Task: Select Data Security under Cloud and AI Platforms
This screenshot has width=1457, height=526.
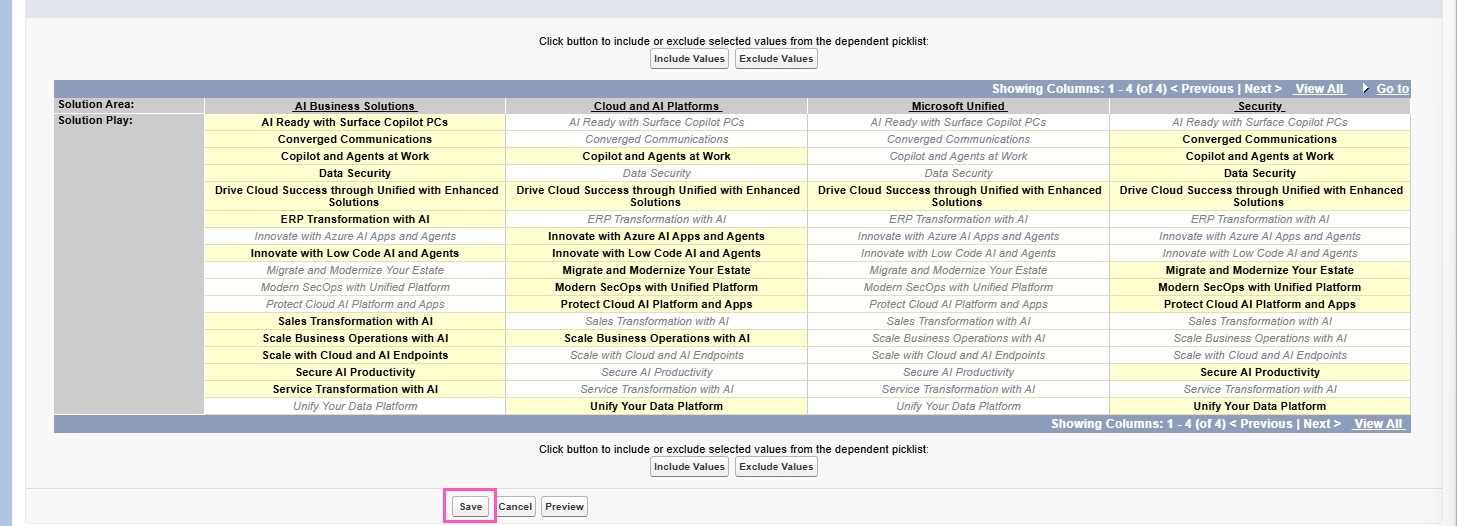Action: pos(656,173)
